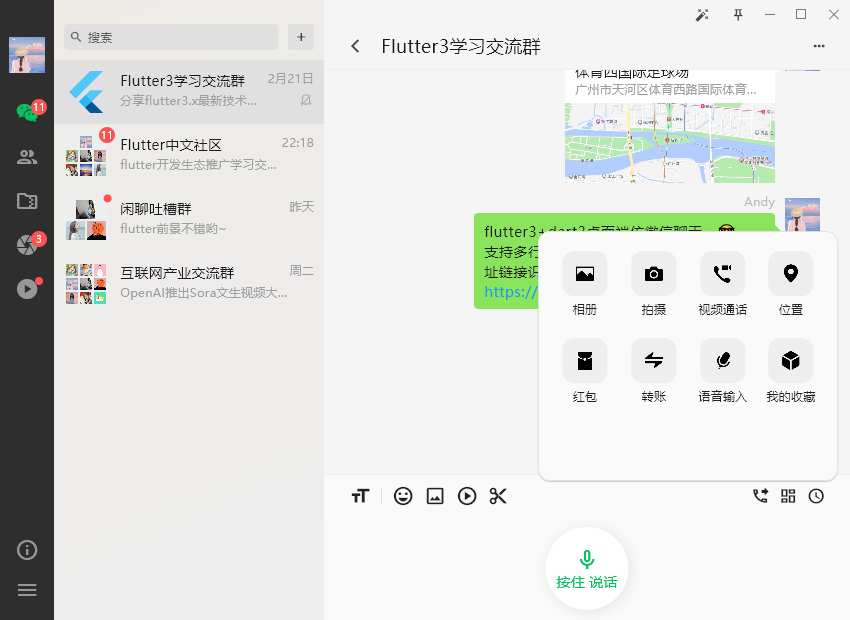Viewport: 850px width, 620px height.
Task: Open the video Channels icon in the sidebar
Action: pyautogui.click(x=27, y=289)
